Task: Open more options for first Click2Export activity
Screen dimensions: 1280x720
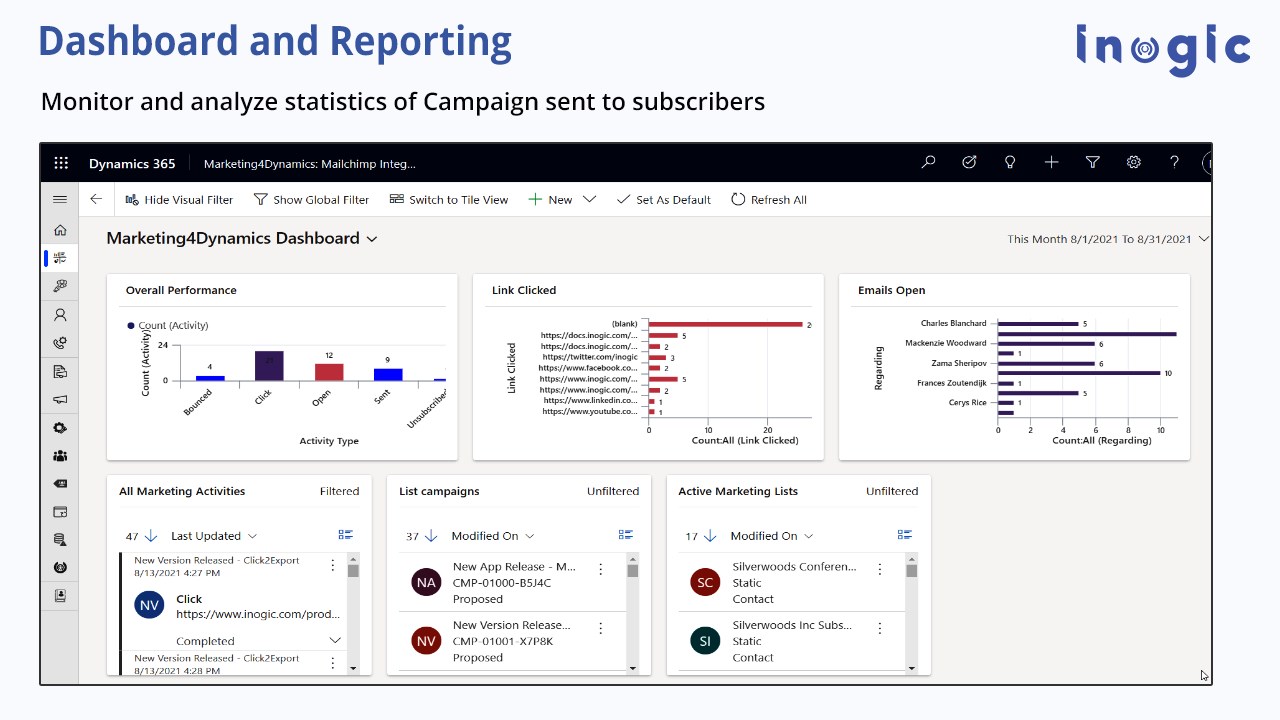Action: click(333, 566)
